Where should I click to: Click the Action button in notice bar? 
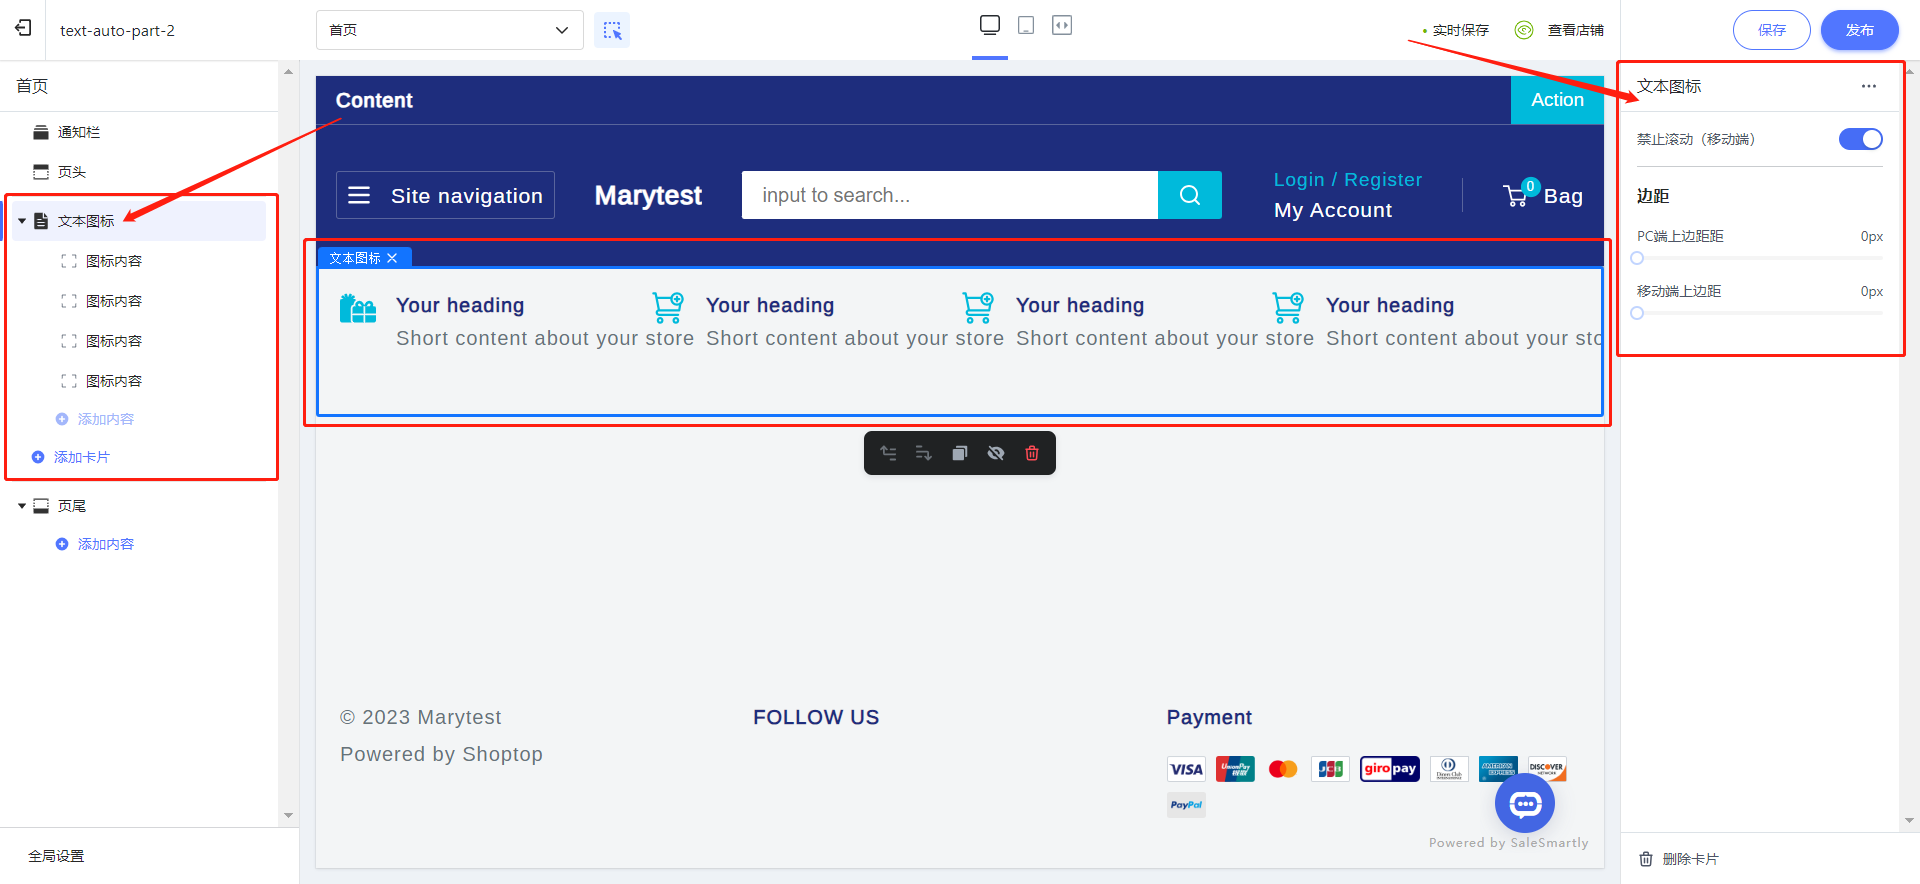(x=1557, y=100)
